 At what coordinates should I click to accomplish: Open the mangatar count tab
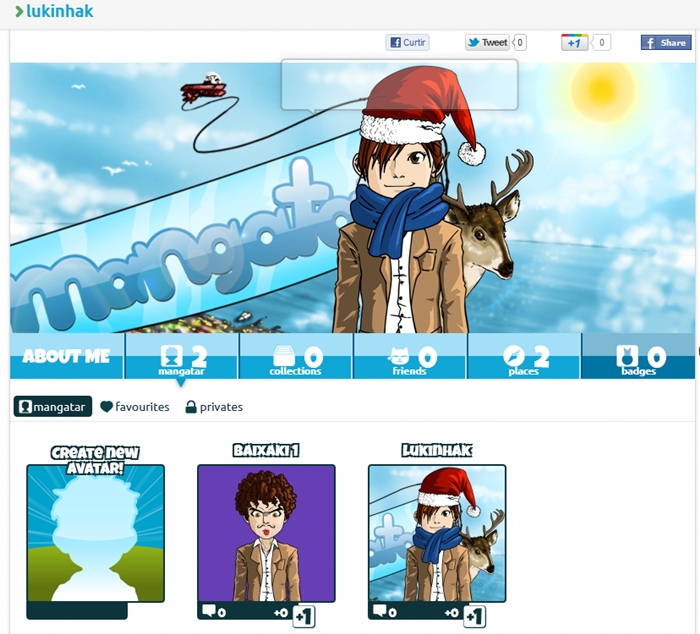pyautogui.click(x=182, y=356)
